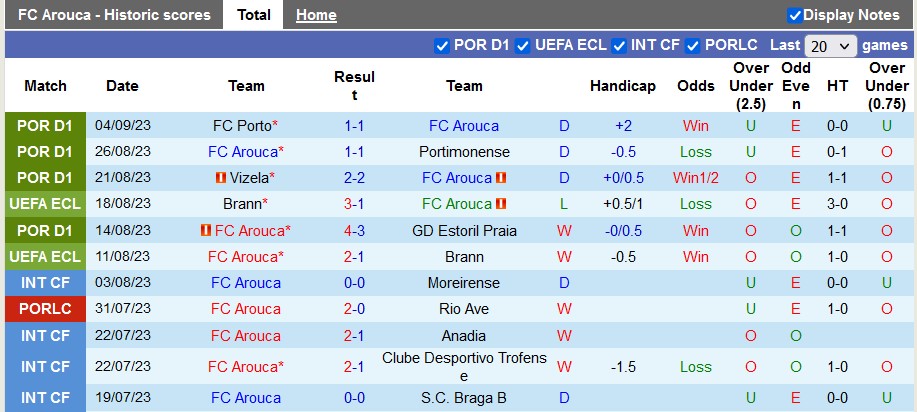917x412 pixels.
Task: Toggle the INT CF checkbox
Action: [x=619, y=45]
